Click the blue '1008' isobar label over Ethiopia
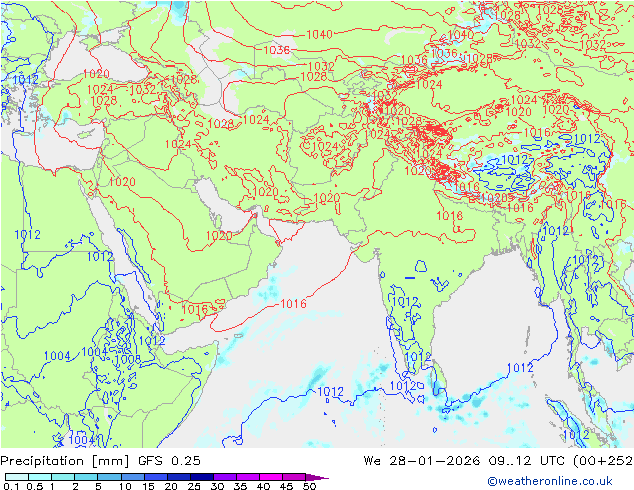 click(x=127, y=359)
